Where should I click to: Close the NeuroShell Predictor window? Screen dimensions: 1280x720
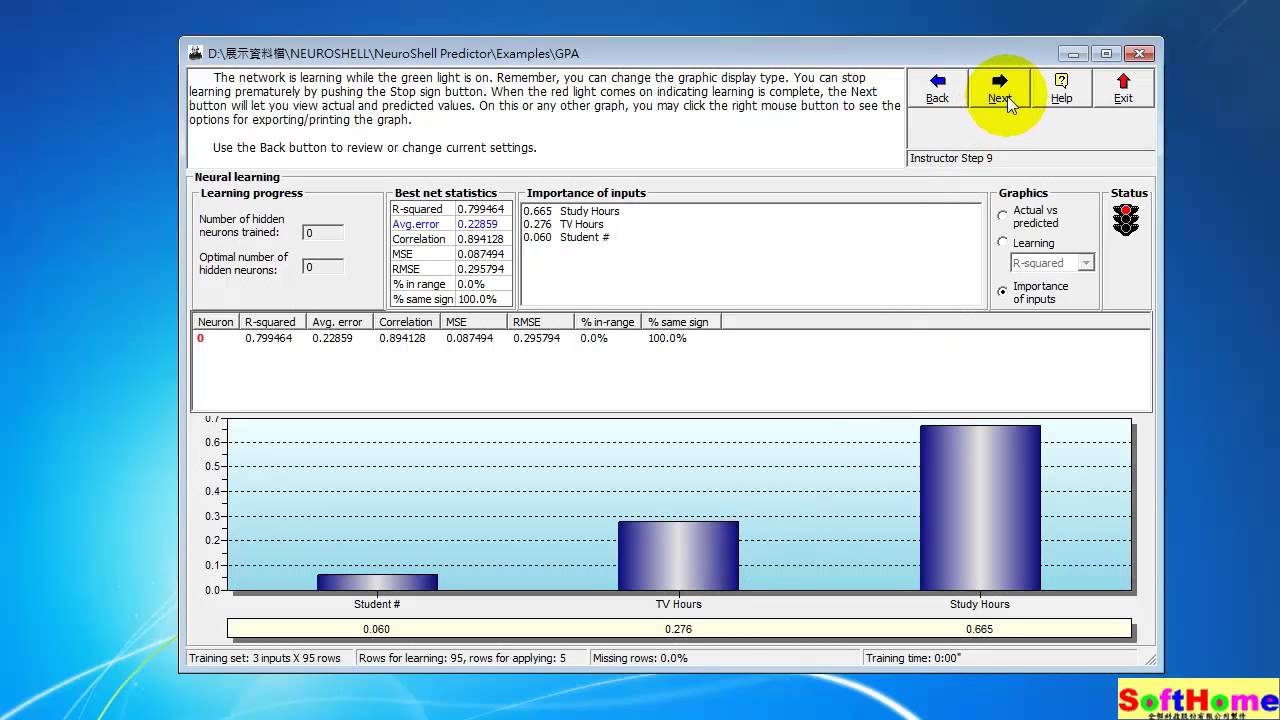1139,54
